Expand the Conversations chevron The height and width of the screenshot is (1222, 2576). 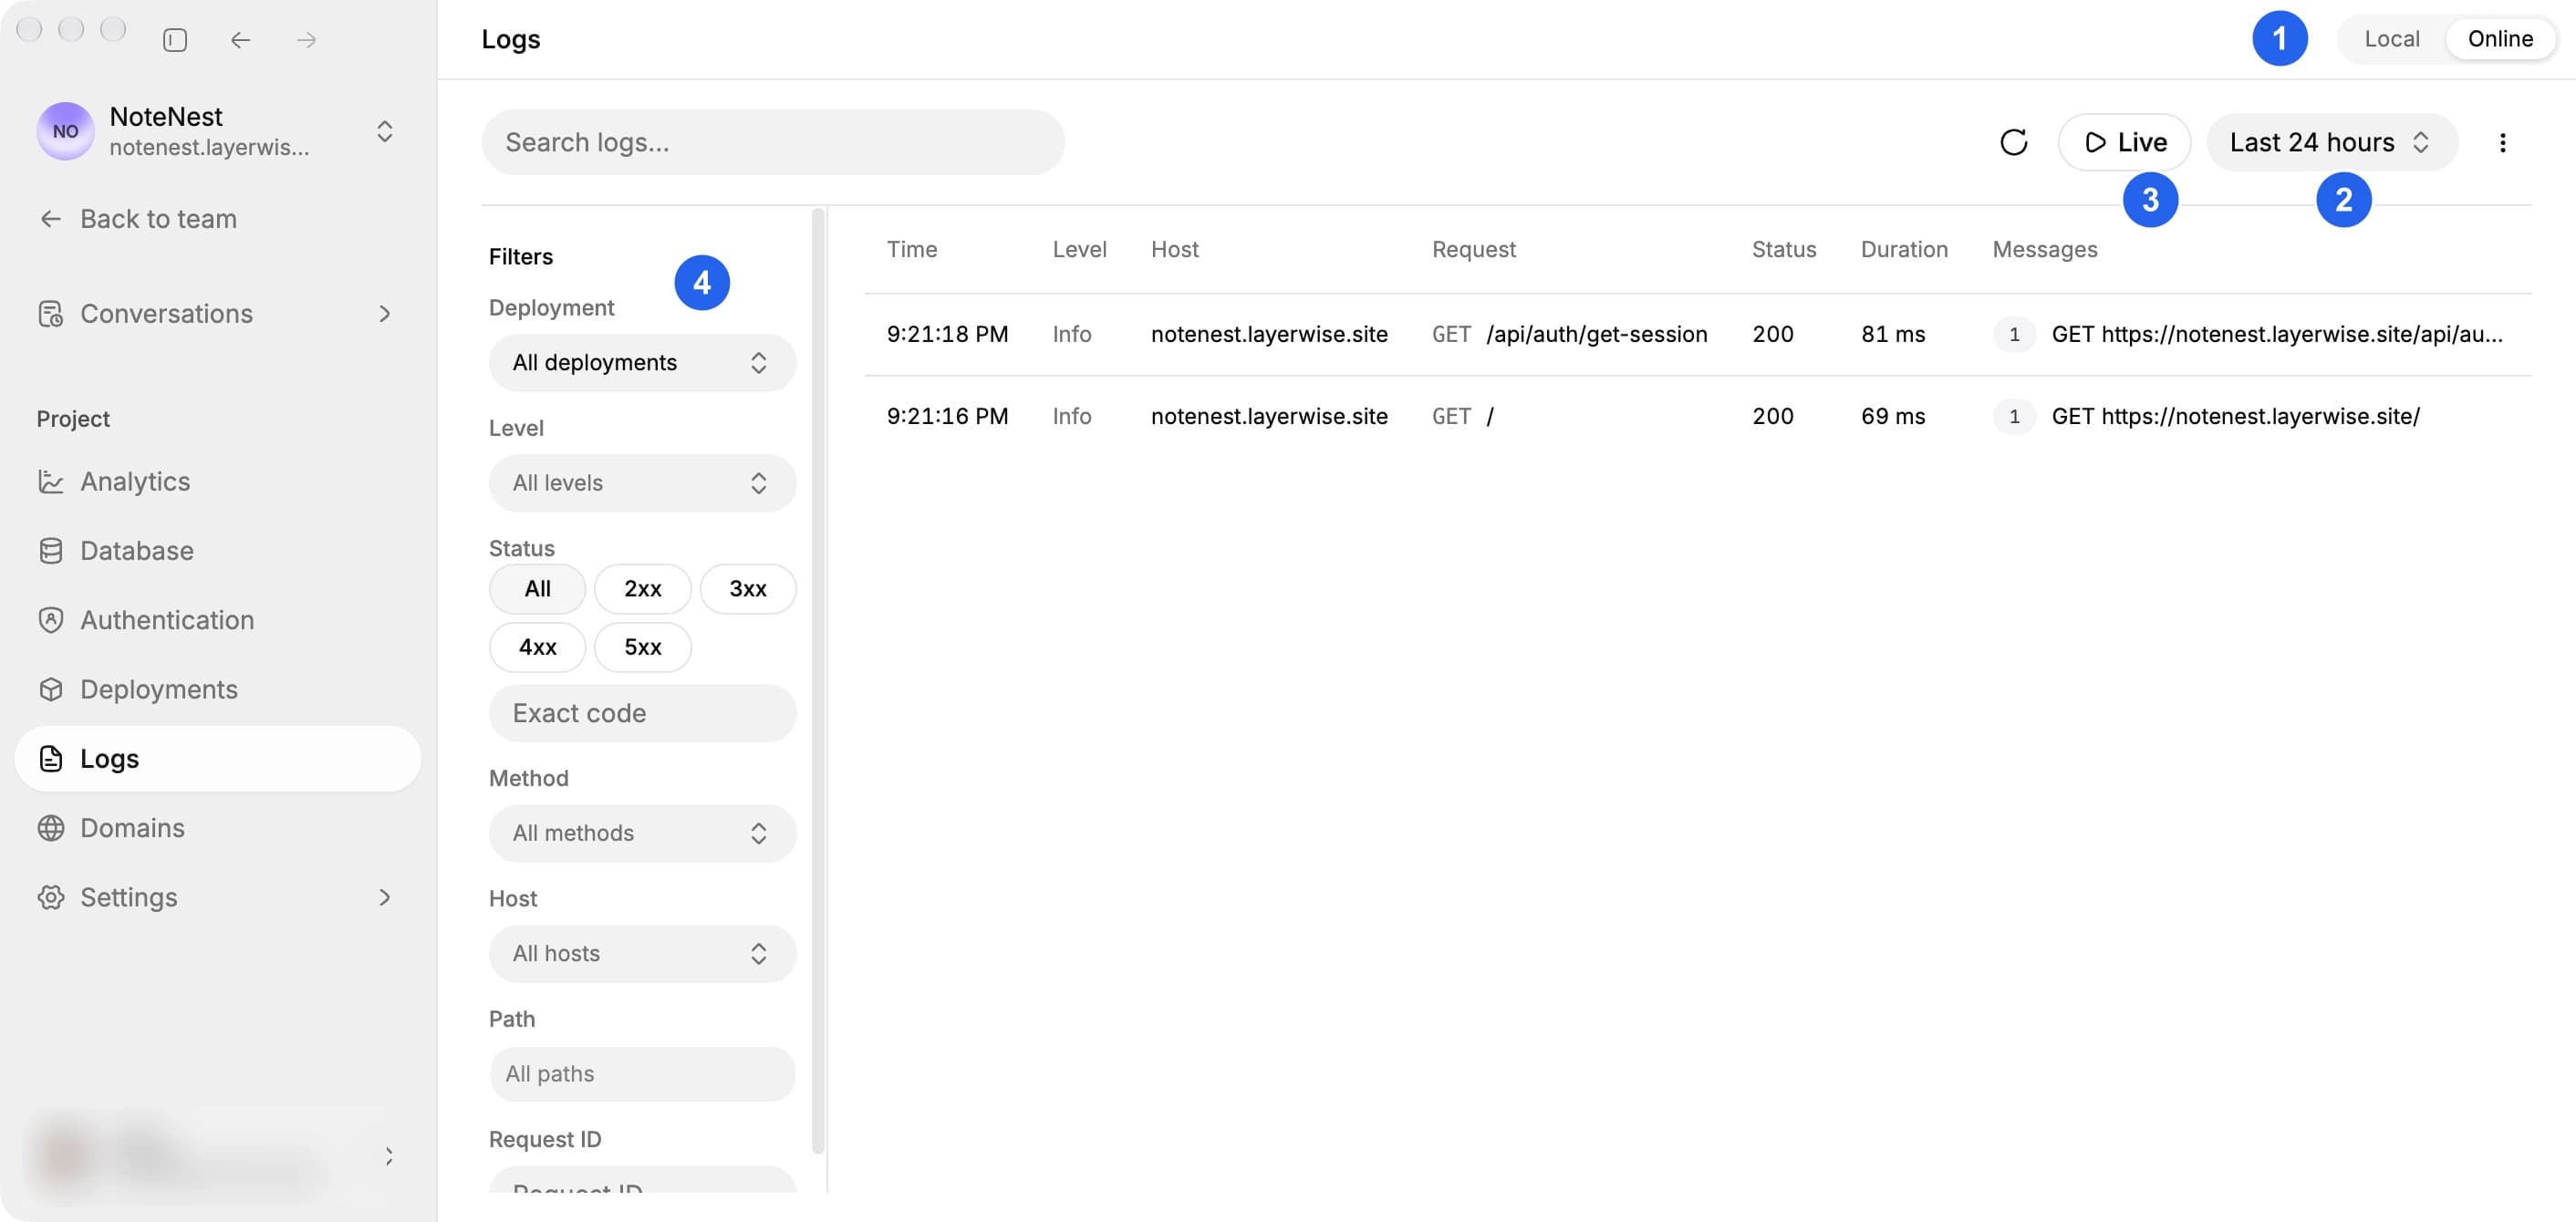click(x=385, y=314)
